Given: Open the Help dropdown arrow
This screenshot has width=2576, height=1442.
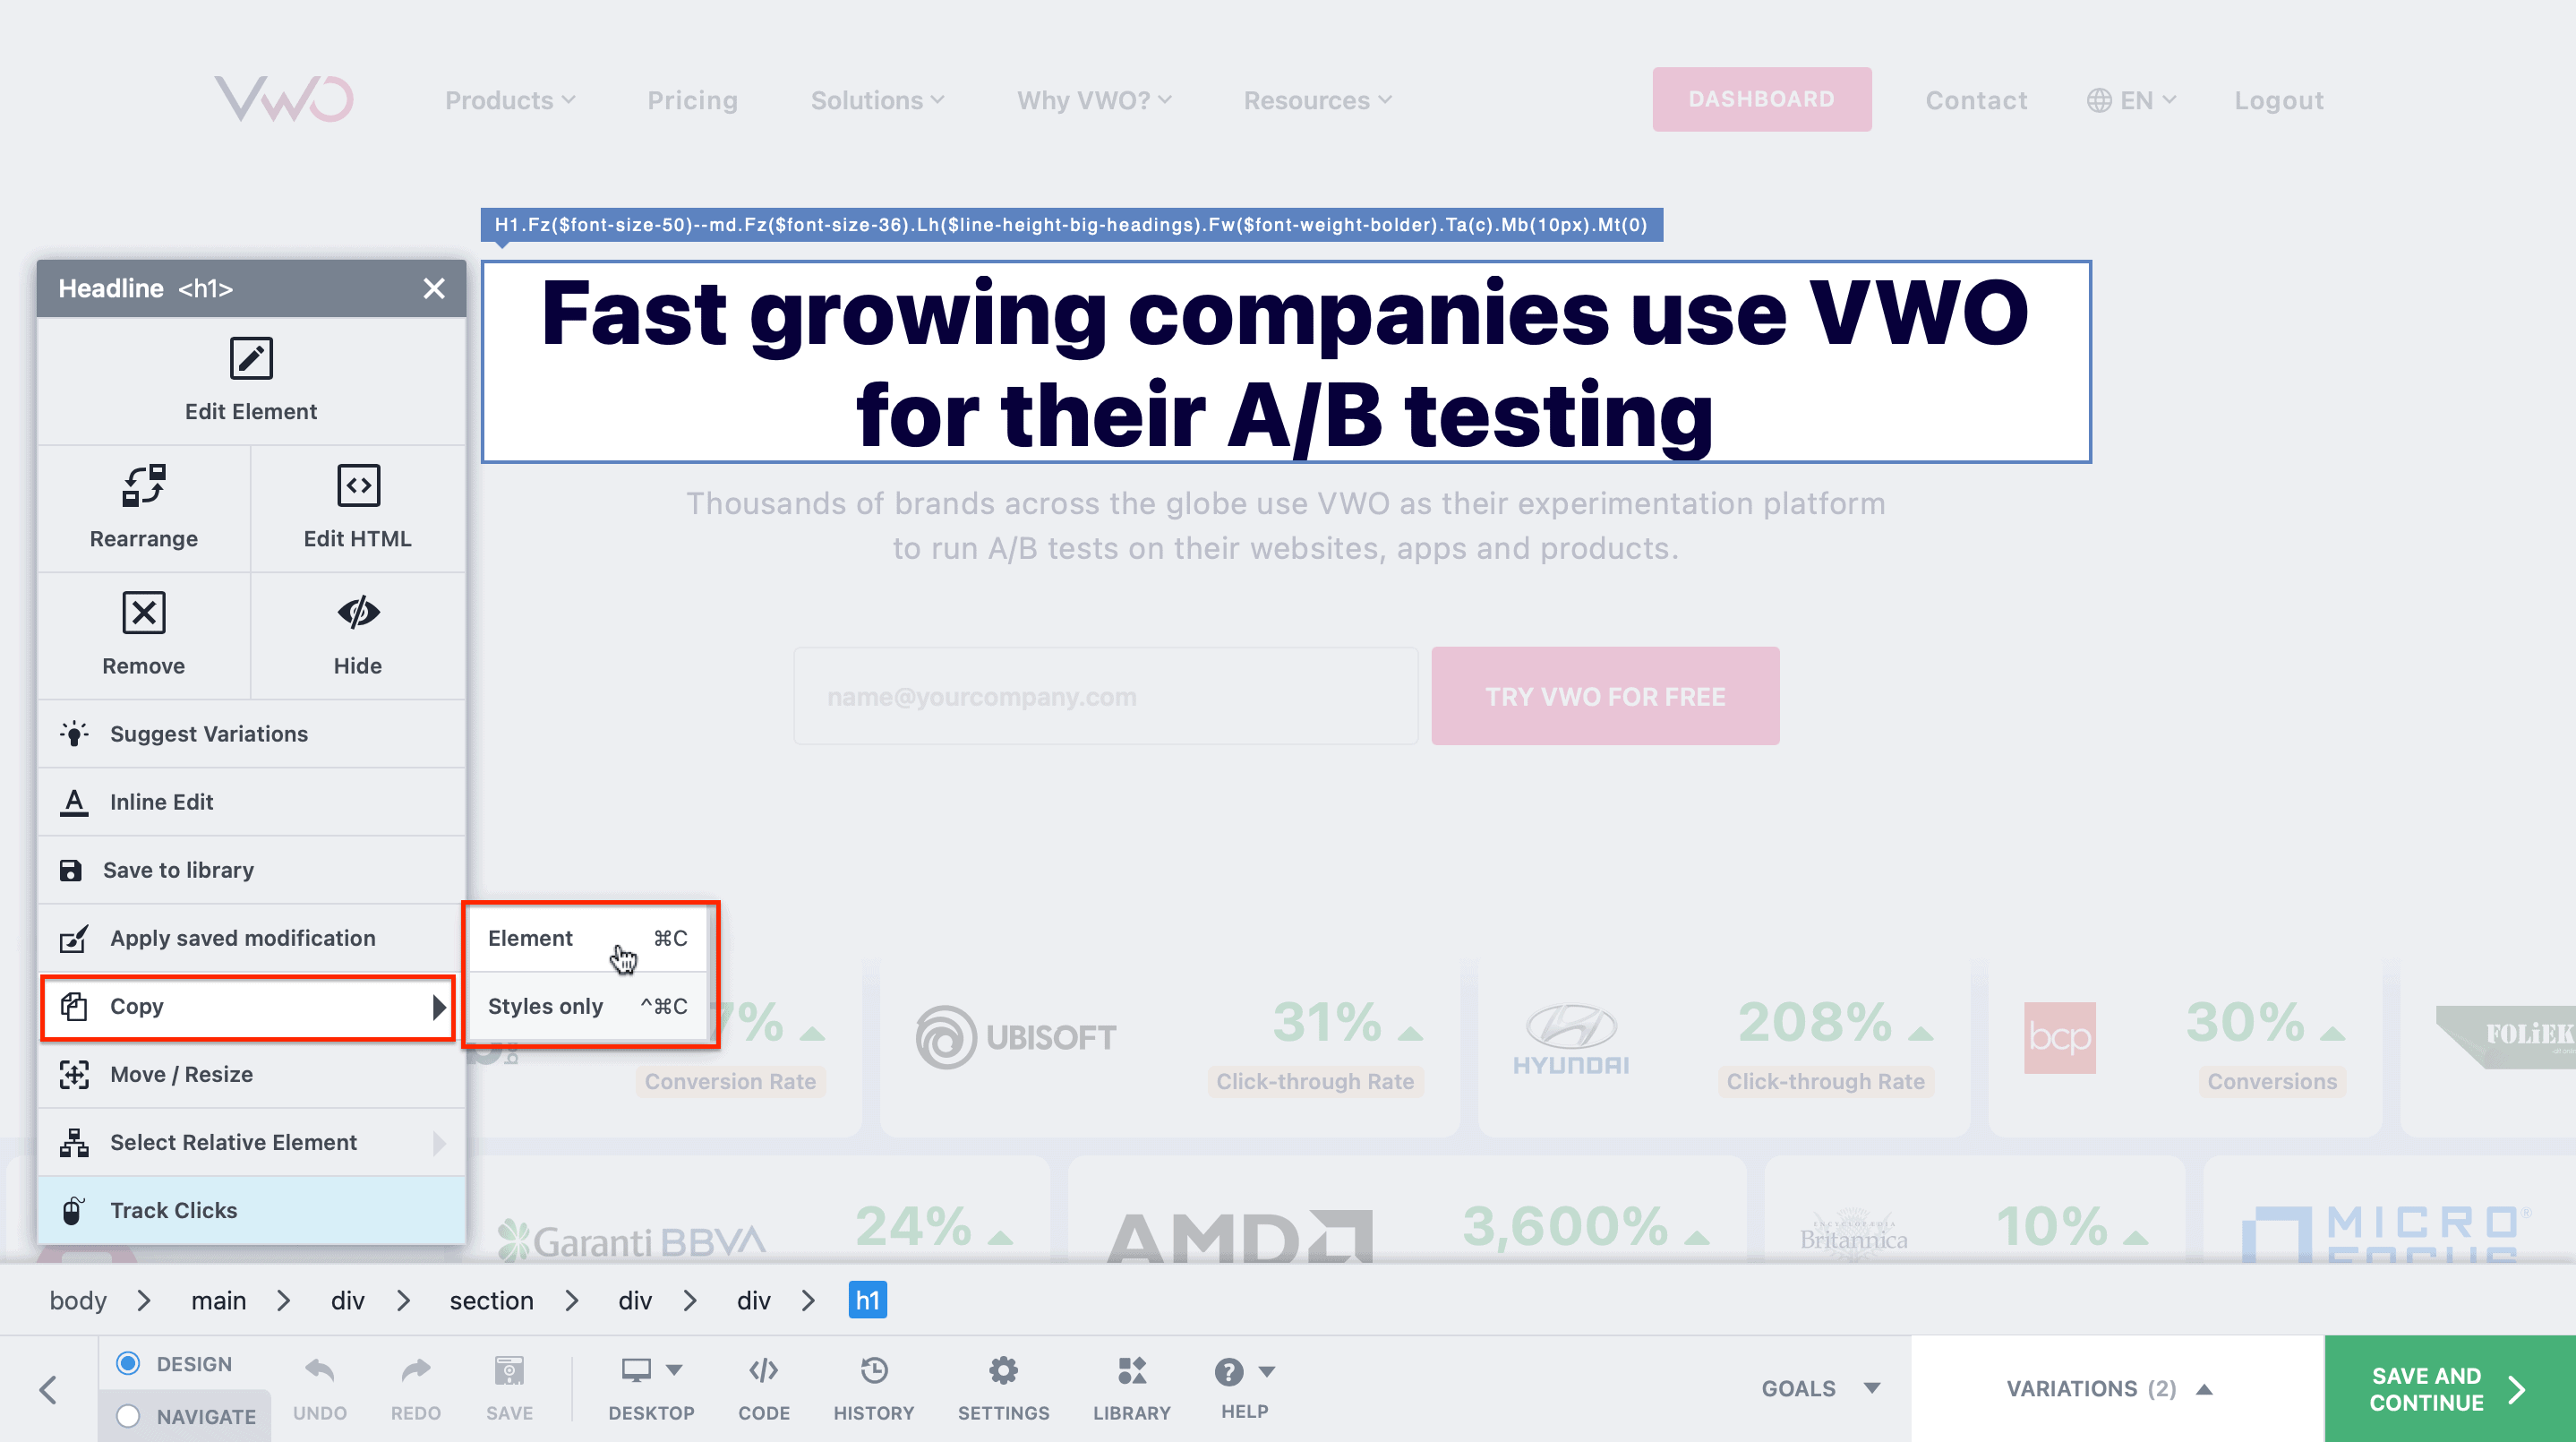Looking at the screenshot, I should (x=1267, y=1371).
